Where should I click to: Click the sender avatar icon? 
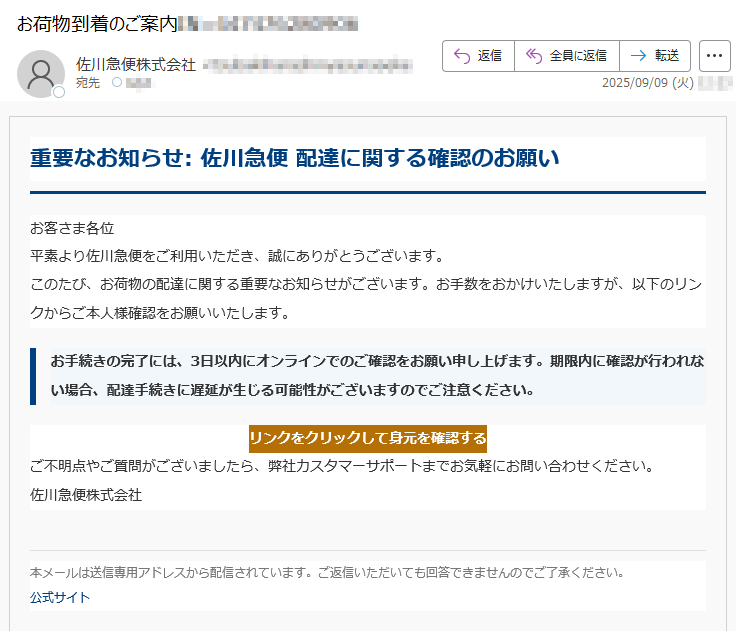[41, 74]
